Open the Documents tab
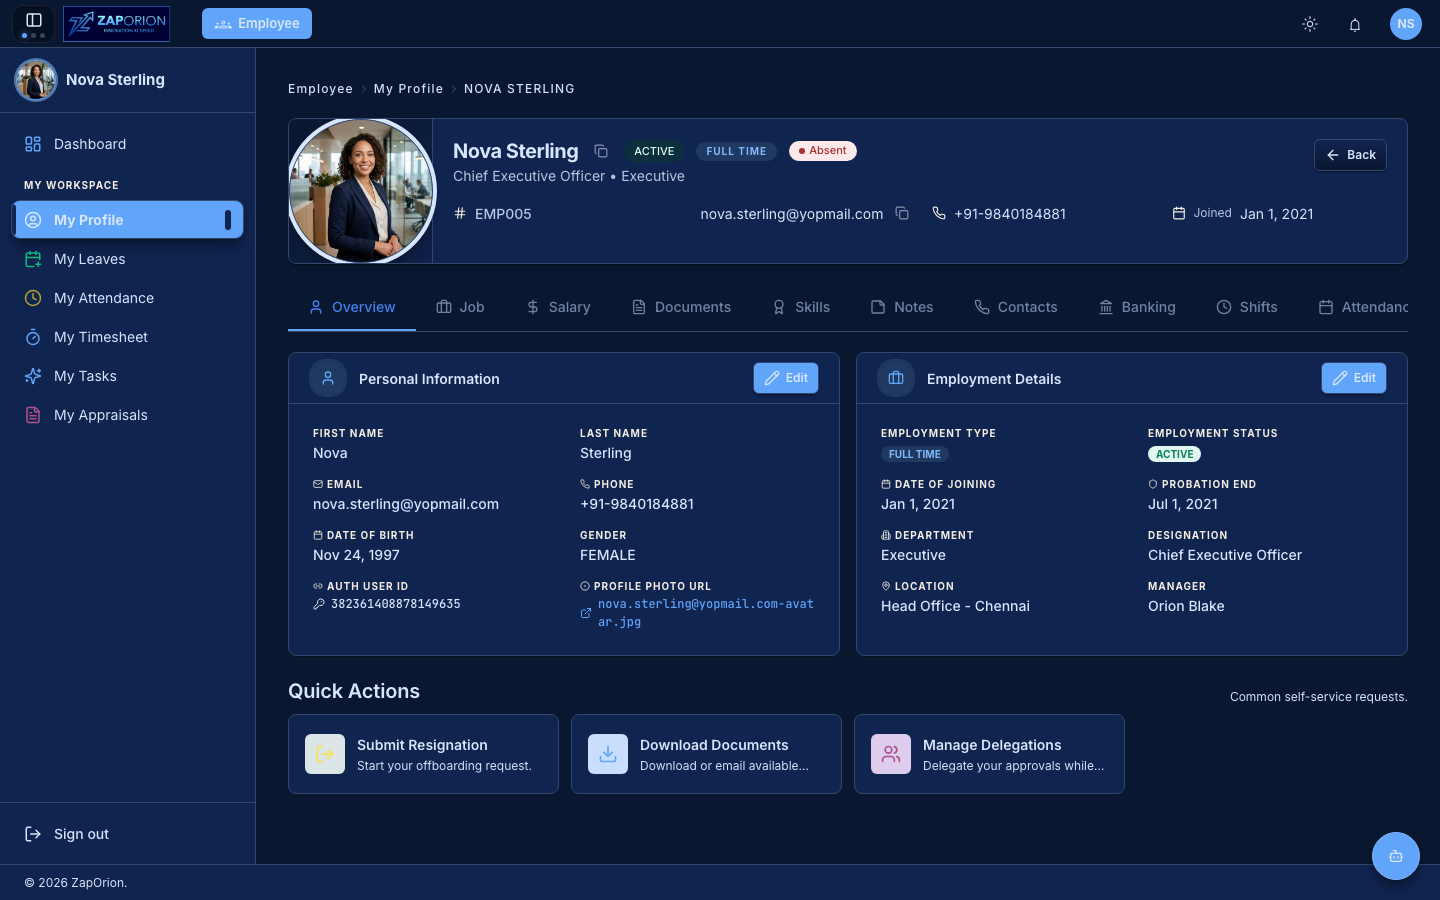The image size is (1440, 900). point(681,307)
